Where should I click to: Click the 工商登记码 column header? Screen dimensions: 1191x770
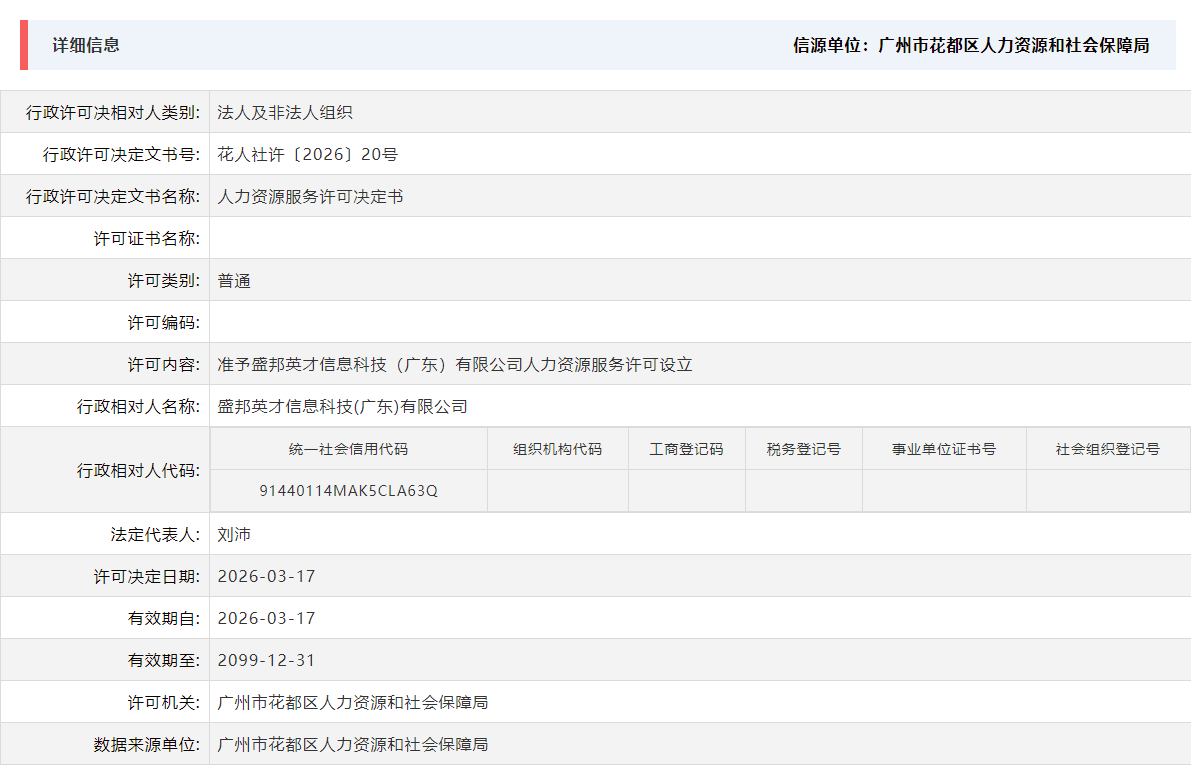[686, 448]
